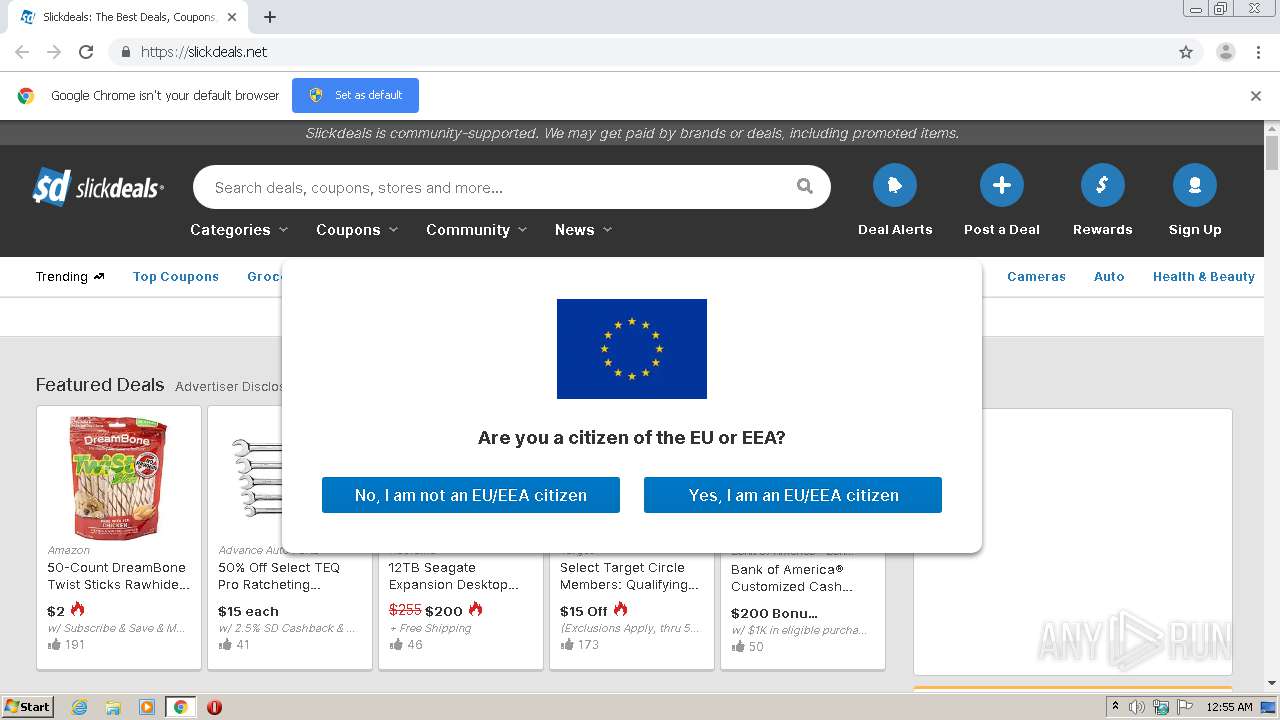Click scrollbar down arrow
1280x720 pixels.
pos(1272,684)
